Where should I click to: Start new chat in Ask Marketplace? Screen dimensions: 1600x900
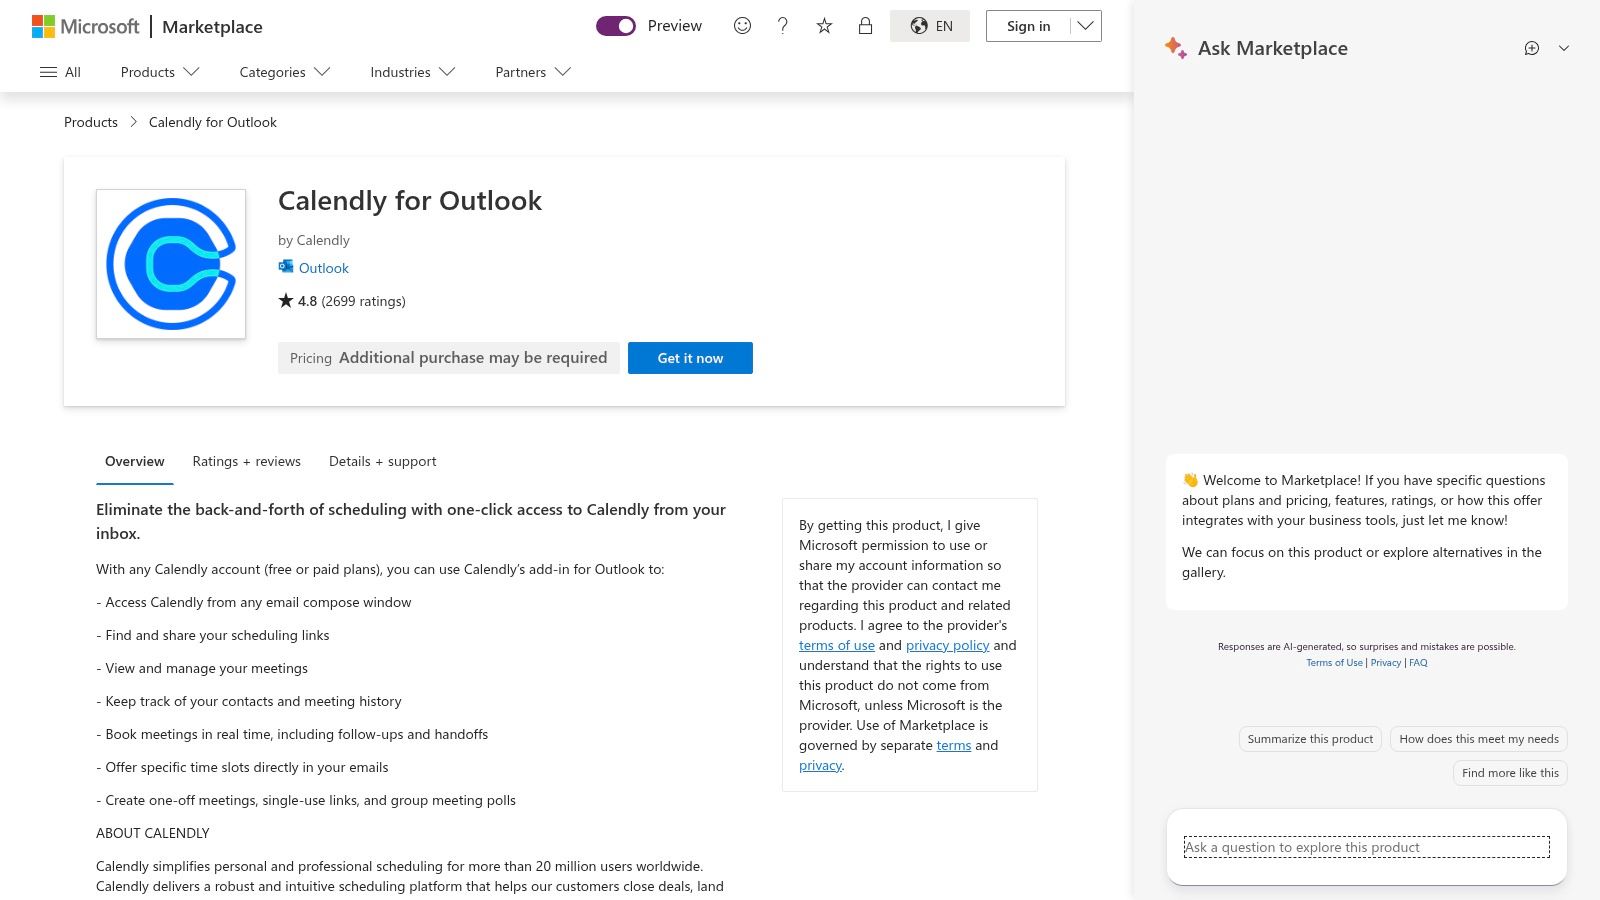pos(1532,48)
